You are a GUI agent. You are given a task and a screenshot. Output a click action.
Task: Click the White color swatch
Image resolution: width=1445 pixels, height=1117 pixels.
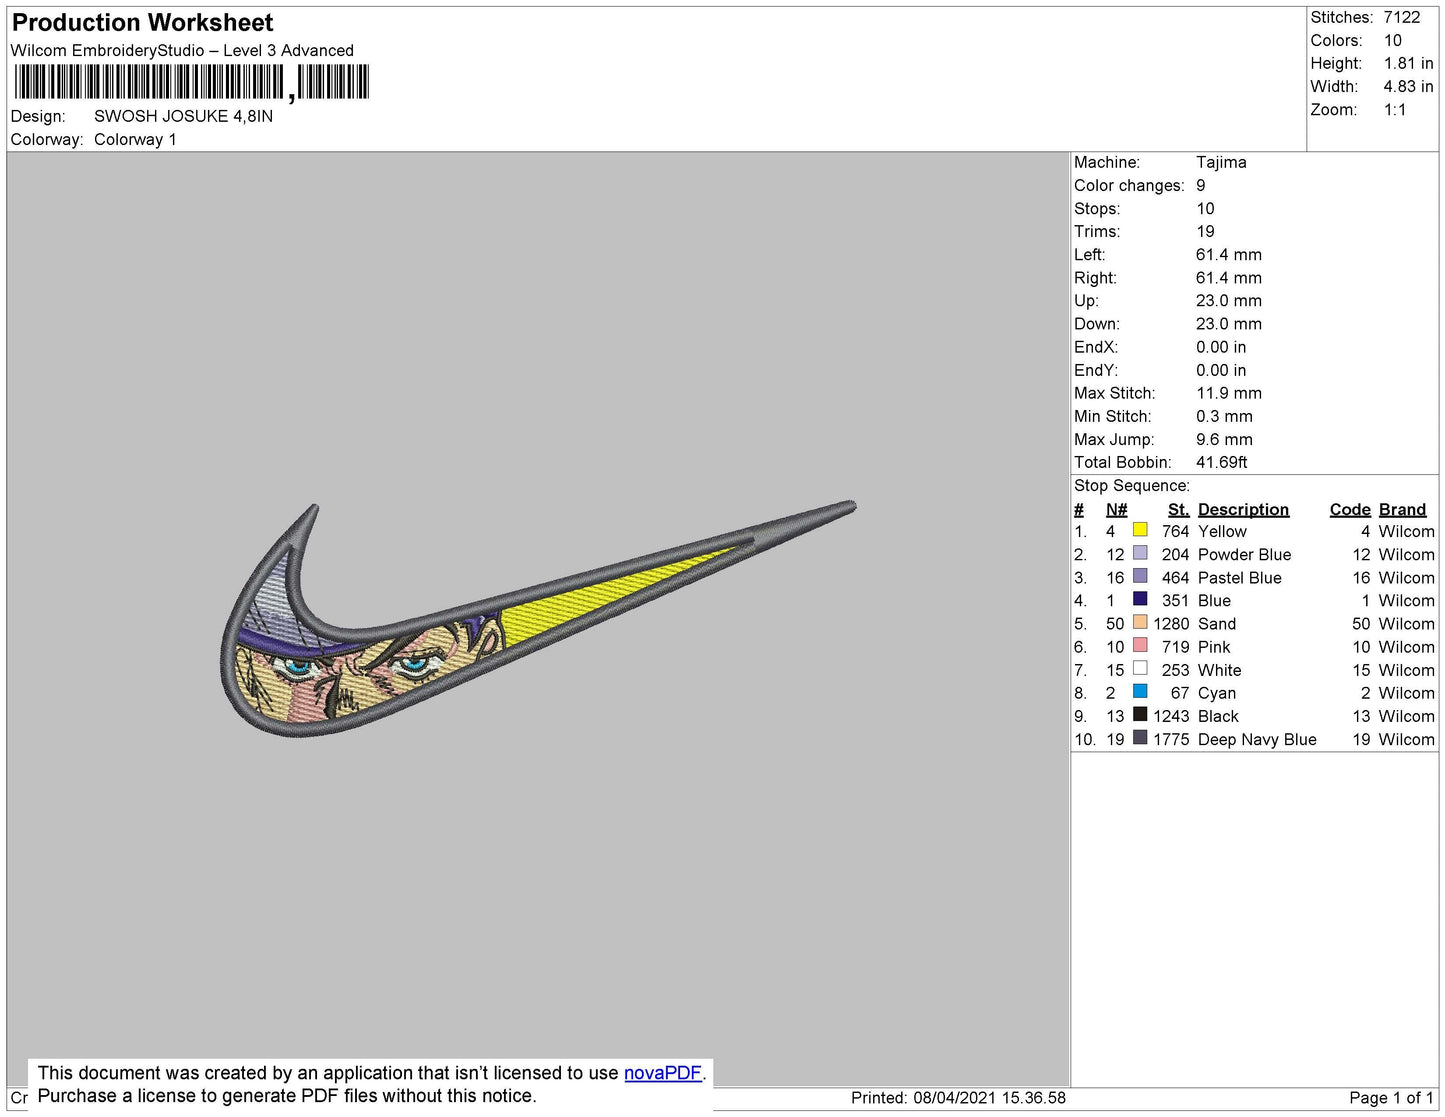[1140, 668]
